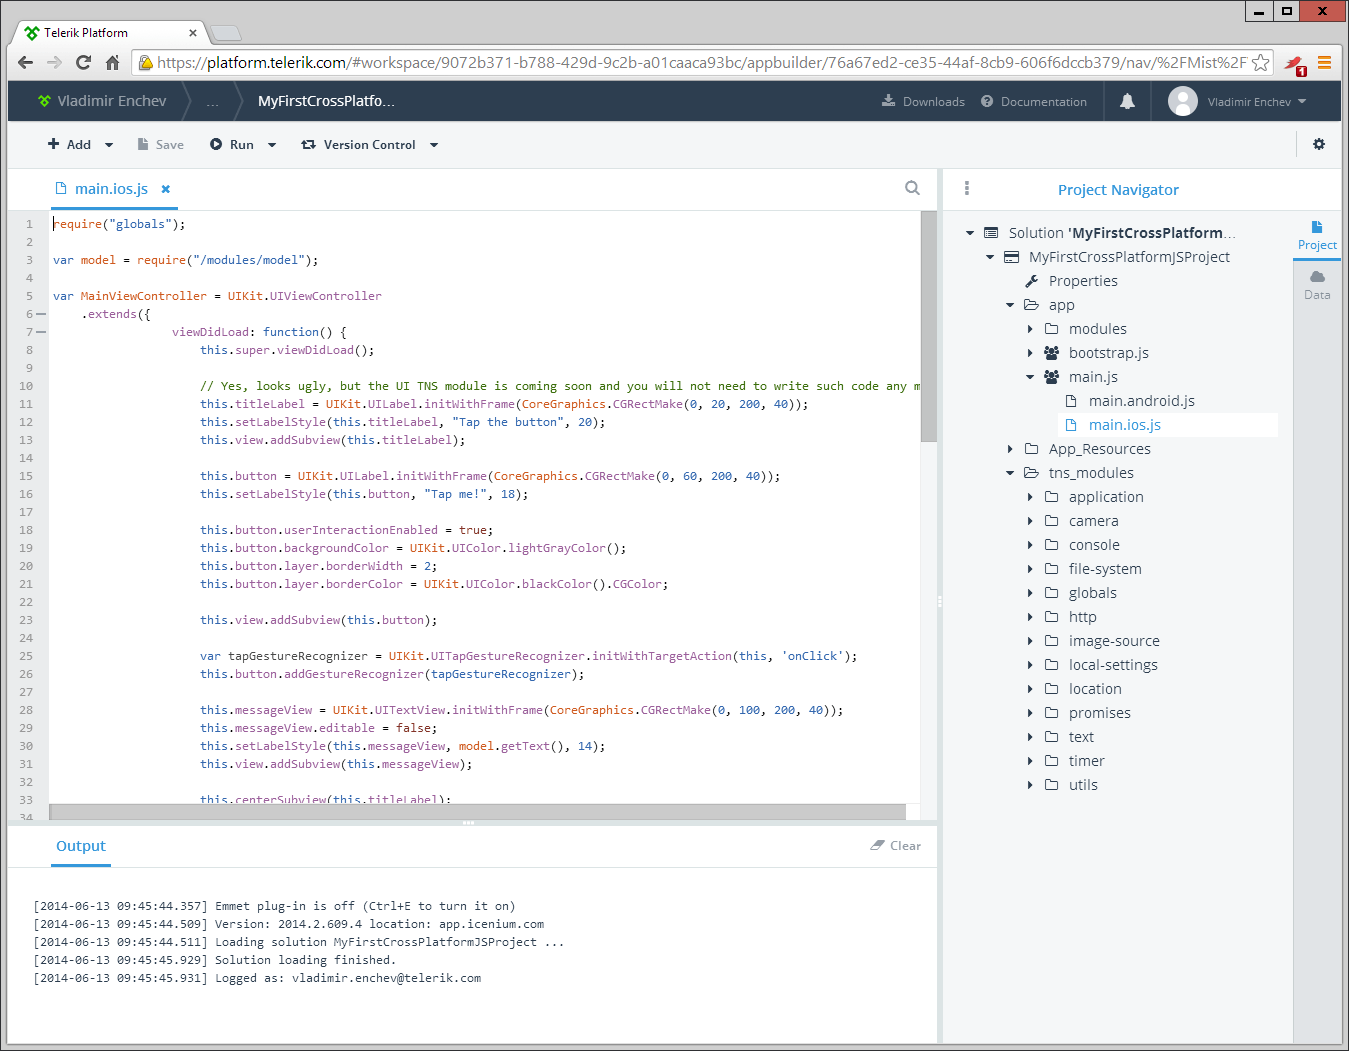1349x1051 pixels.
Task: Expand the App_Resources folder
Action: 1010,449
